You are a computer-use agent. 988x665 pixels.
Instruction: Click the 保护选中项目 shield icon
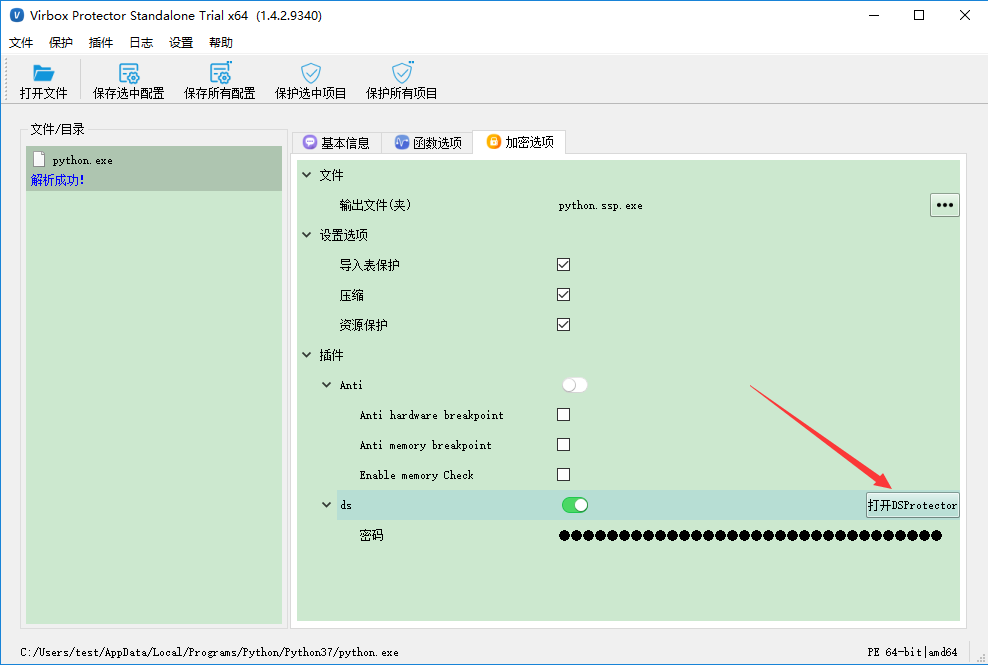coord(311,73)
